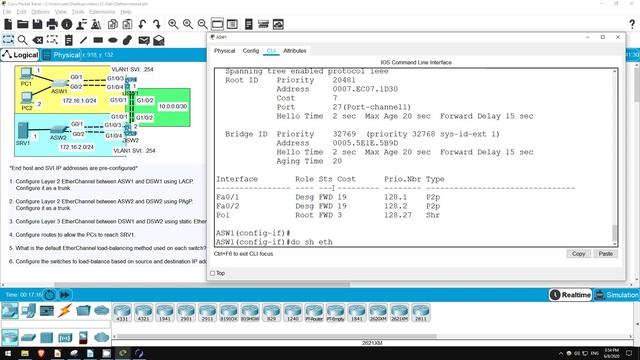Open the Edit menu
The width and height of the screenshot is (640, 360).
pyautogui.click(x=21, y=12)
